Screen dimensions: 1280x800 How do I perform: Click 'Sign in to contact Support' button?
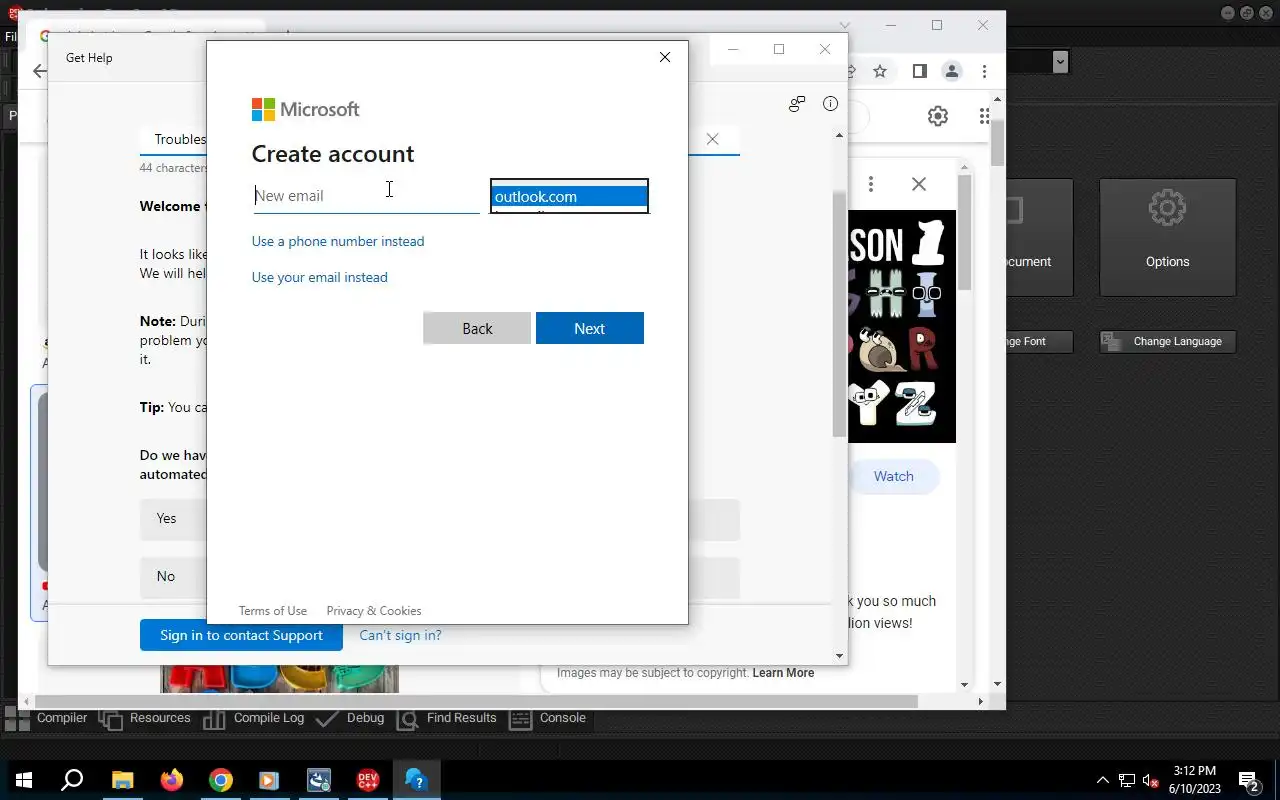[241, 635]
